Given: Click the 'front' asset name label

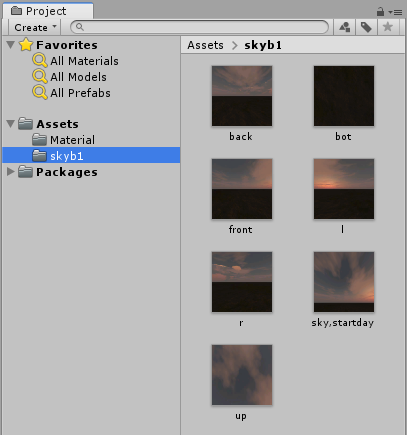Looking at the screenshot, I should [x=241, y=230].
